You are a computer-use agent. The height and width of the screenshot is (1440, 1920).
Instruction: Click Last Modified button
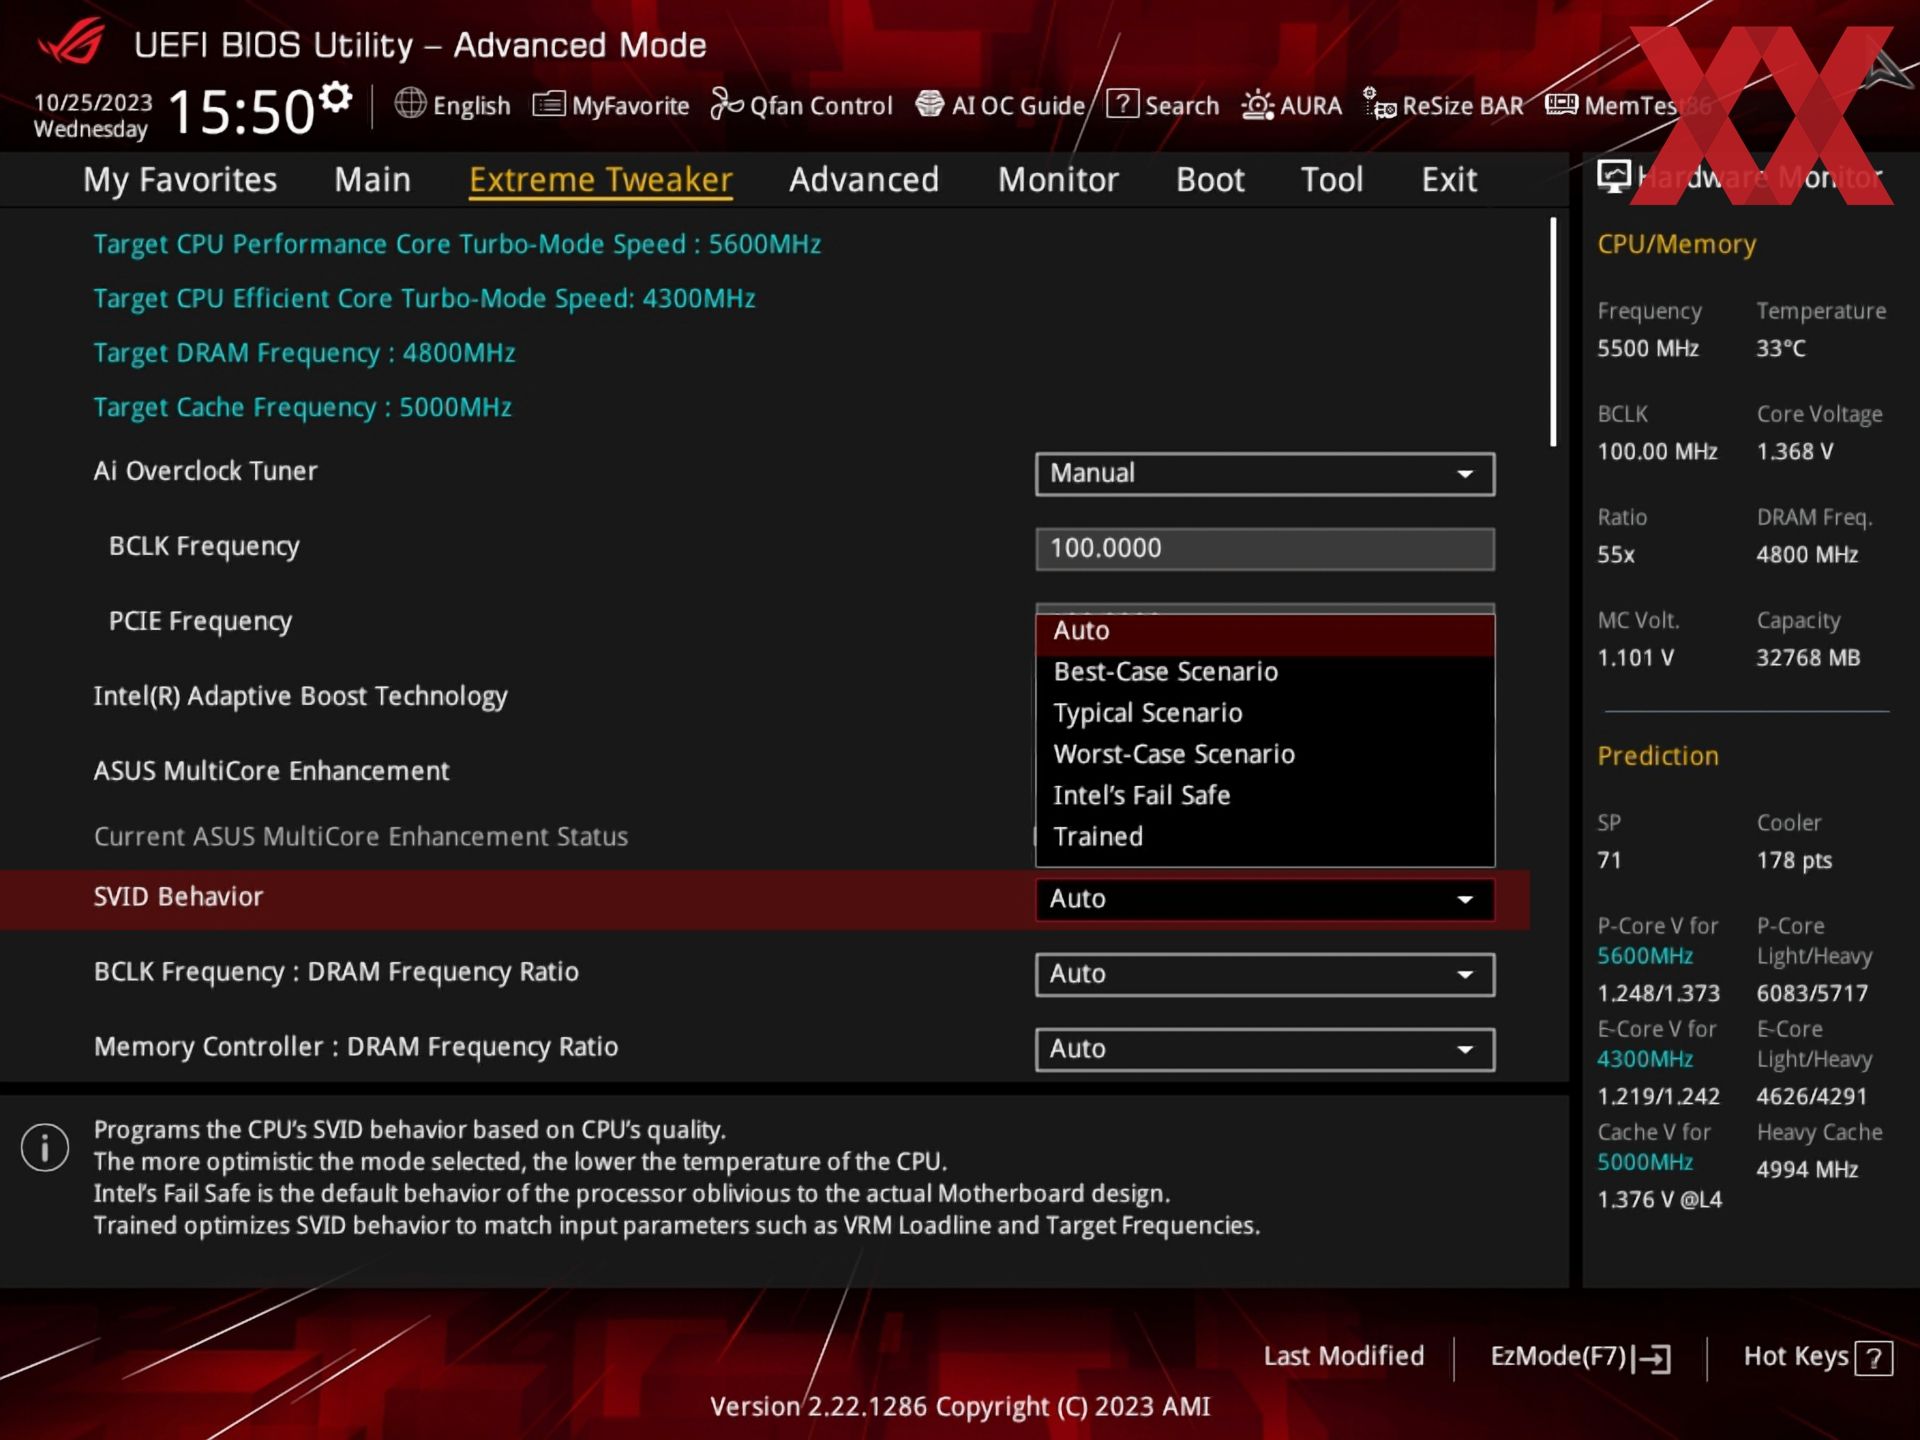tap(1343, 1357)
